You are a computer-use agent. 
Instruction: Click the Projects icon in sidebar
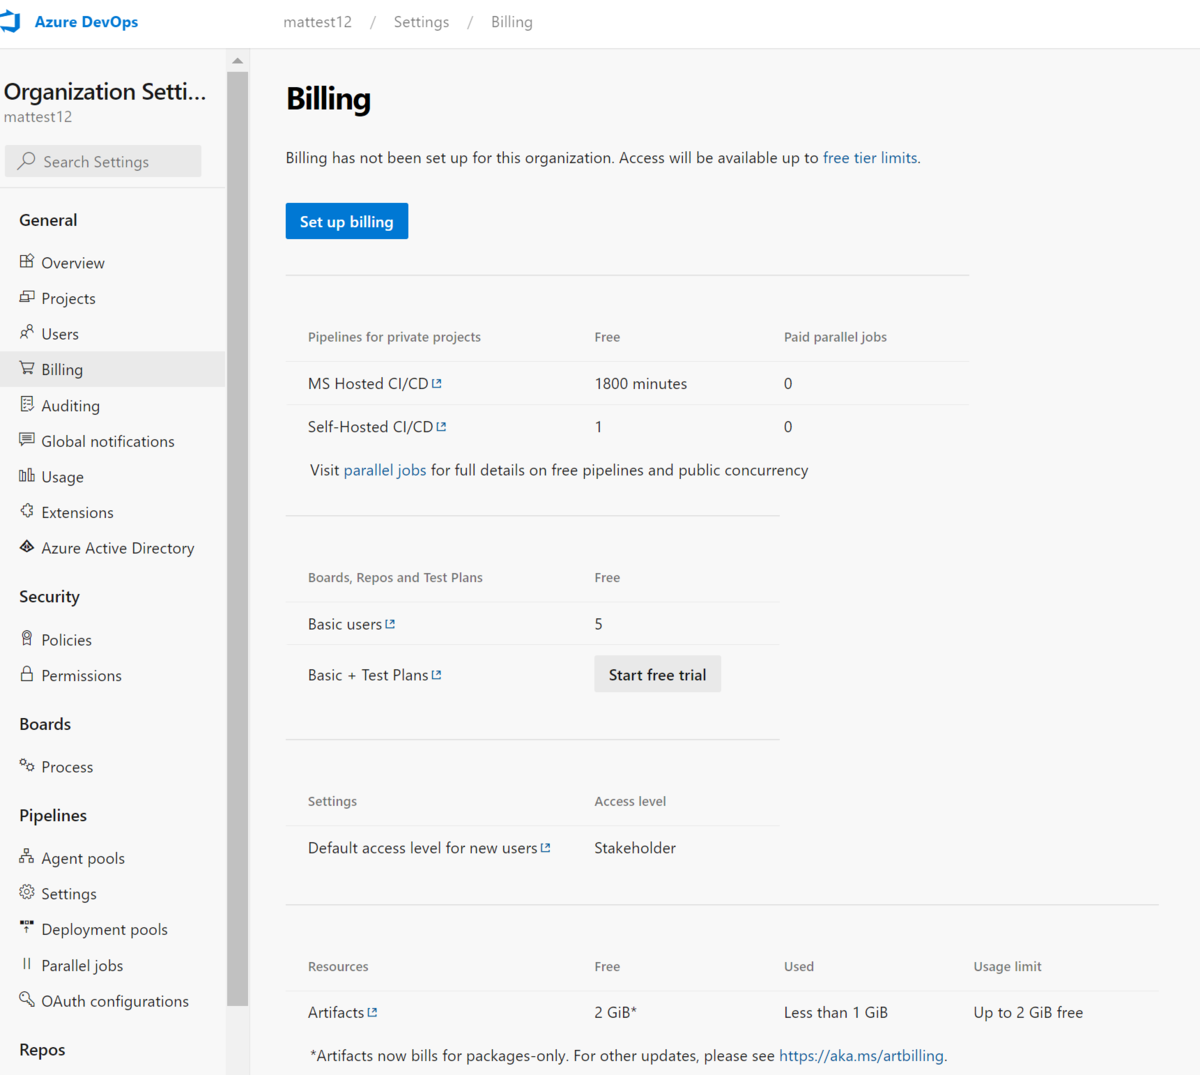(27, 297)
